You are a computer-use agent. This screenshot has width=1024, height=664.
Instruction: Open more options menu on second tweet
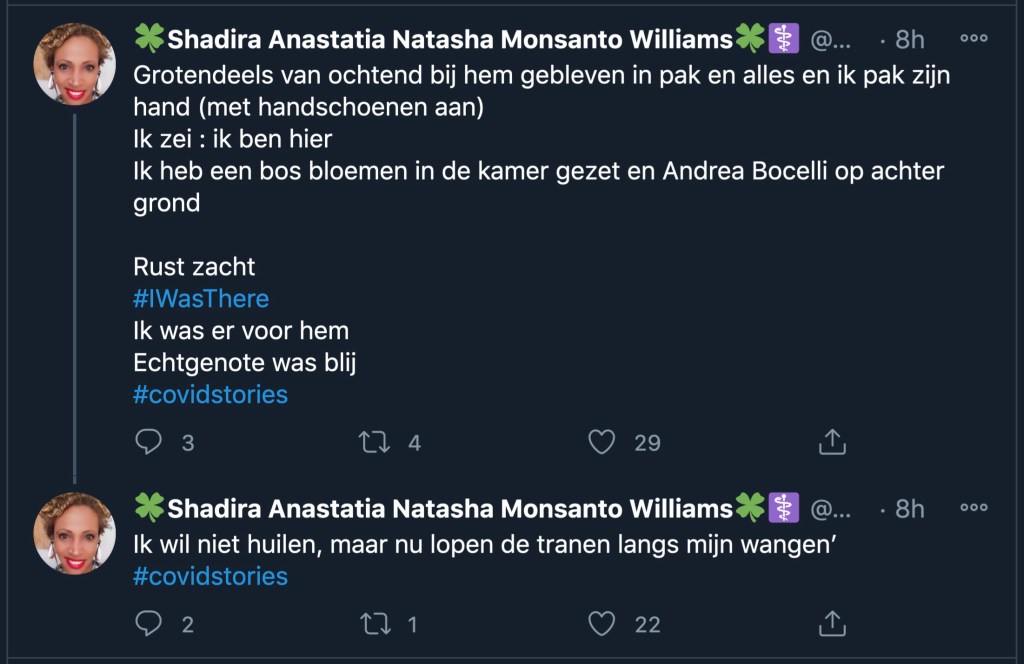click(x=973, y=508)
